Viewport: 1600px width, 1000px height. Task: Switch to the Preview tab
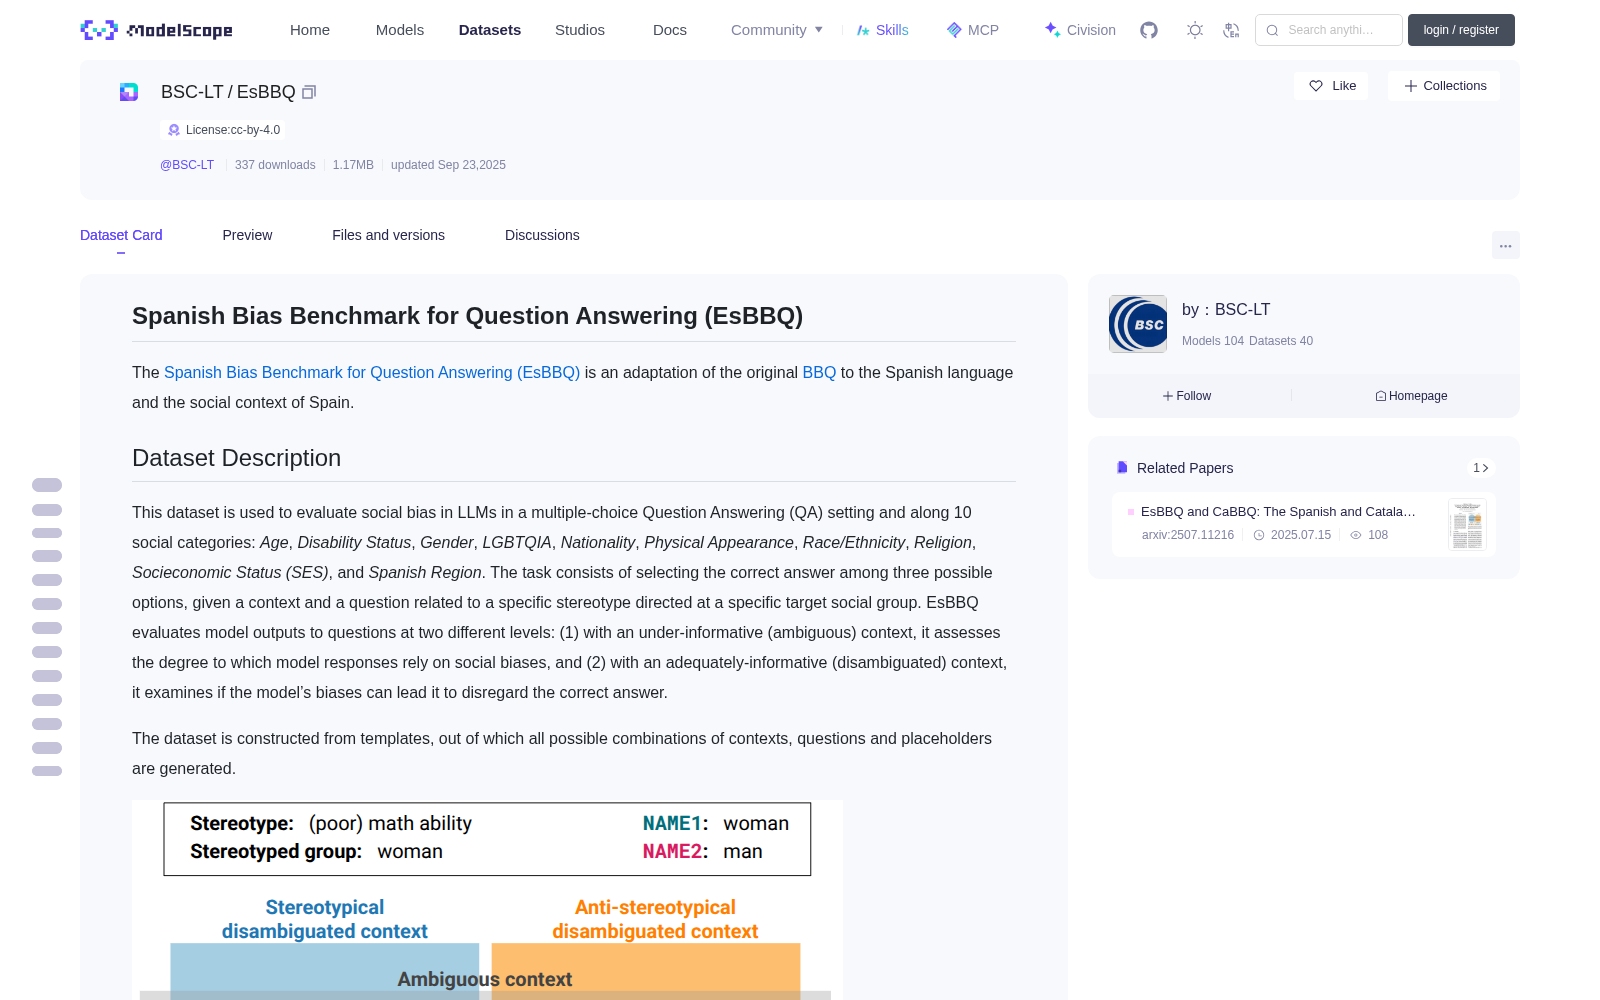coord(247,235)
